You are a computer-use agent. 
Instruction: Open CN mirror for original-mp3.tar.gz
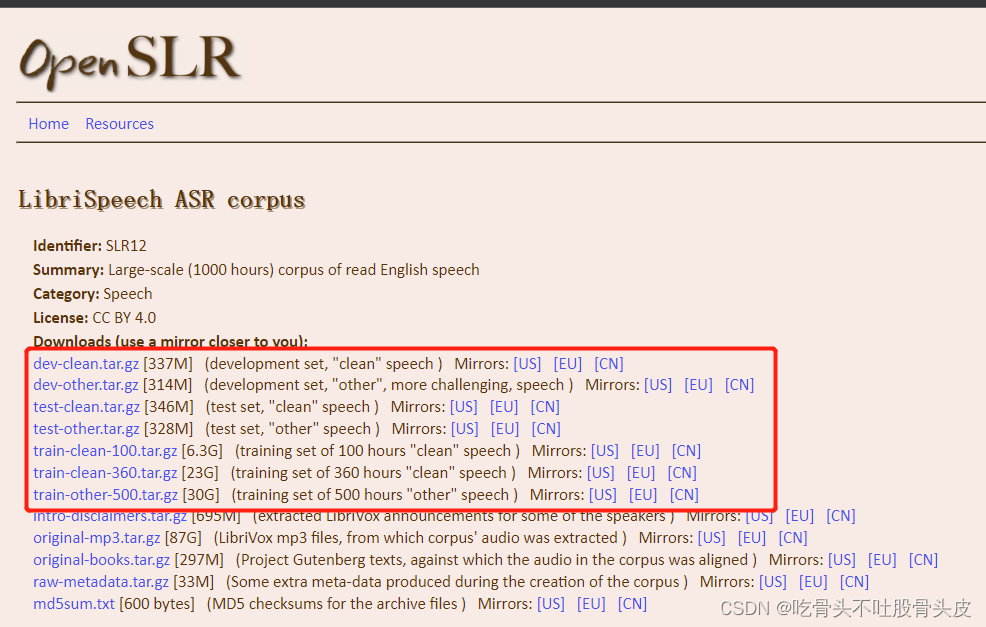(793, 538)
